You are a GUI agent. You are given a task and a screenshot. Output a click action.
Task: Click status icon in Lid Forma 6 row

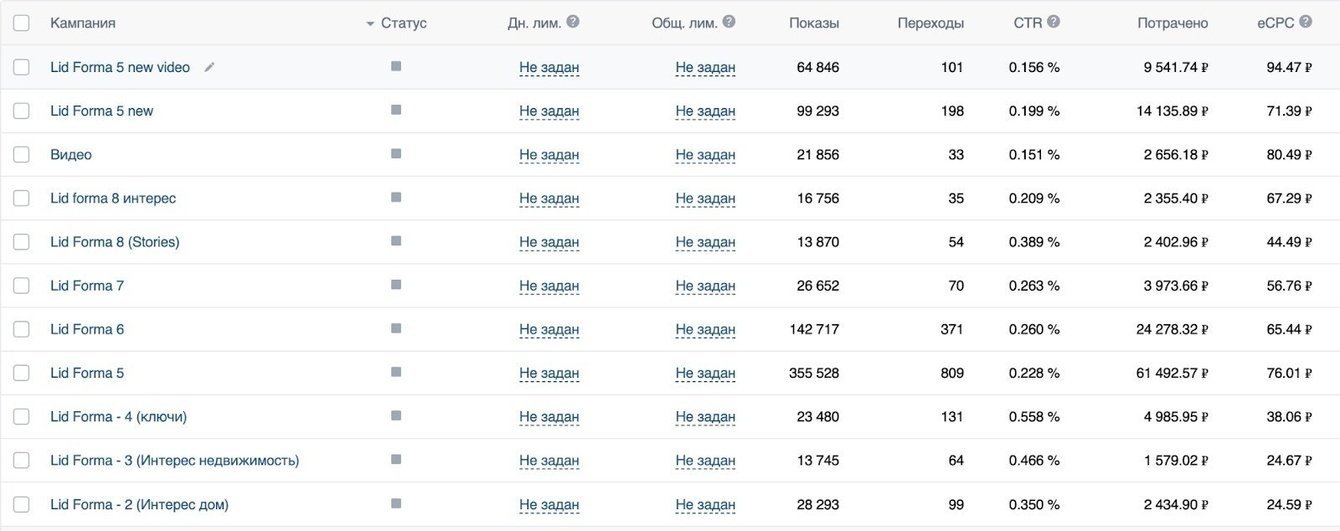(396, 329)
